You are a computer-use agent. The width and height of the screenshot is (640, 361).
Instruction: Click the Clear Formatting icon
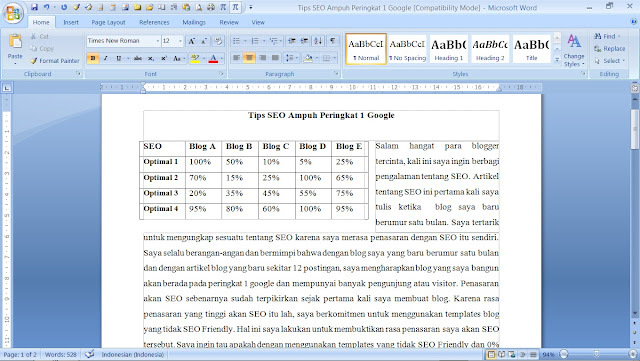[x=218, y=41]
